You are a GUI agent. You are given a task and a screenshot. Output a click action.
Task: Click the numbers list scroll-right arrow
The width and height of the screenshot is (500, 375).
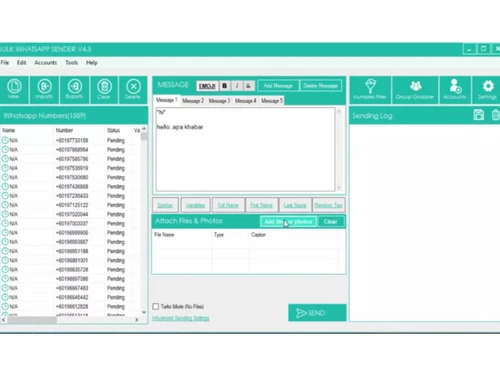136,320
